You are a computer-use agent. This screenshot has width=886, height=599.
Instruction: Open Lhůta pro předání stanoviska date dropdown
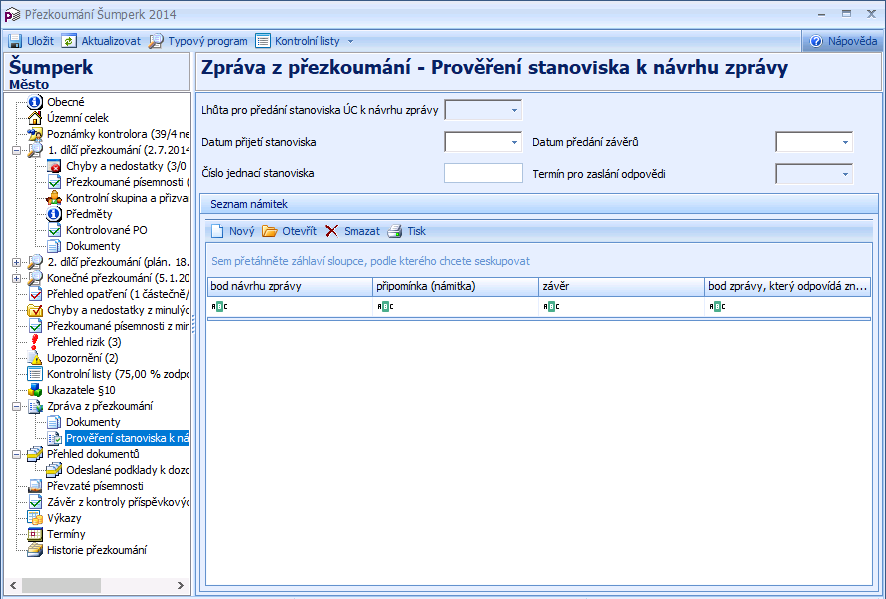tap(514, 110)
